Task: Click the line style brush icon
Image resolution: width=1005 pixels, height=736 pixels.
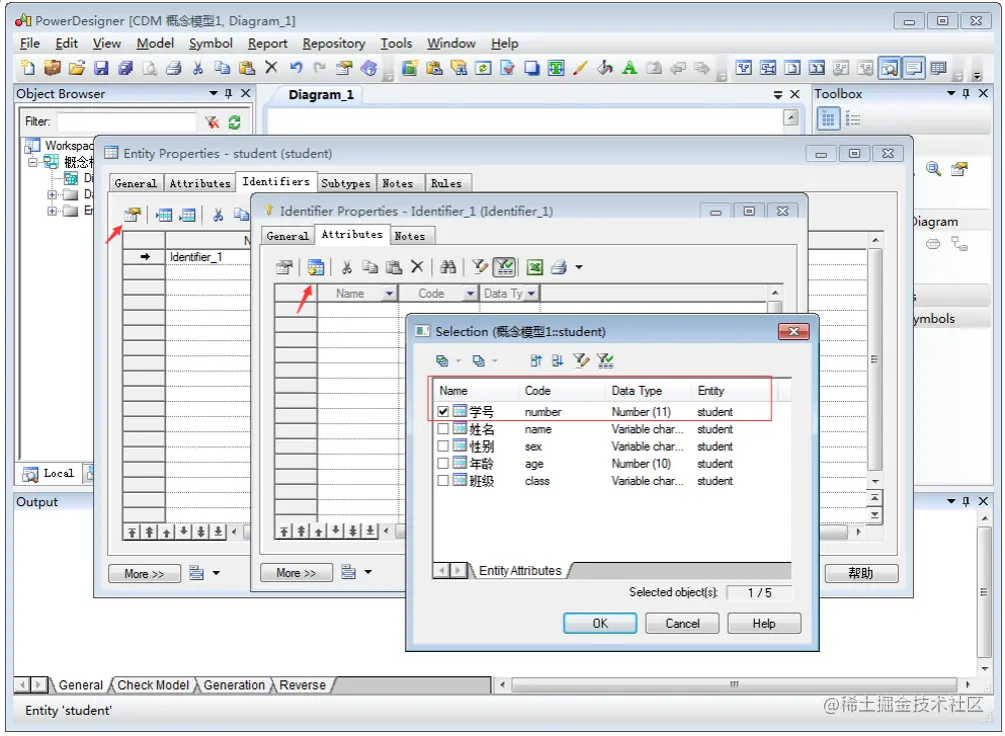Action: [x=581, y=67]
